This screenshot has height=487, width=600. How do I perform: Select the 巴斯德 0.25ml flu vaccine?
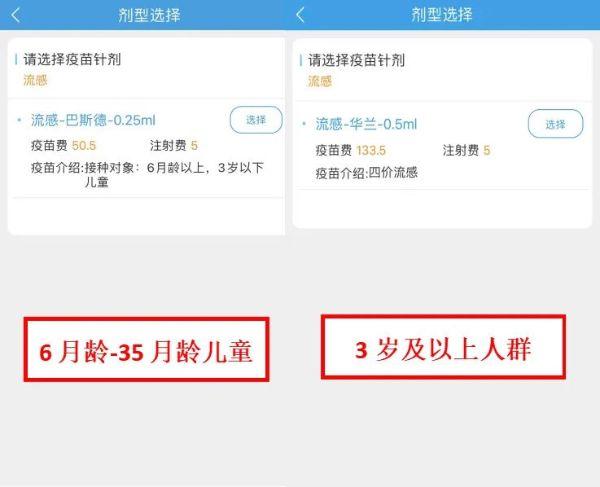[256, 120]
